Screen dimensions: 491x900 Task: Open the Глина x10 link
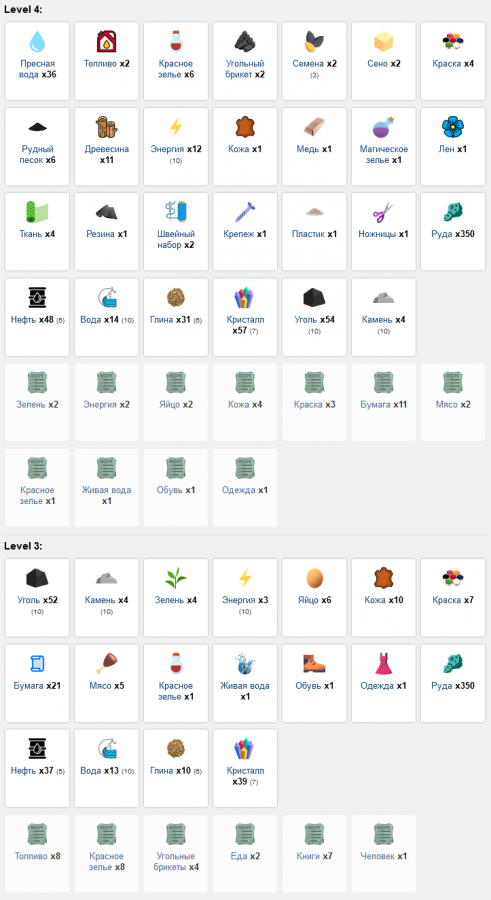tap(171, 771)
